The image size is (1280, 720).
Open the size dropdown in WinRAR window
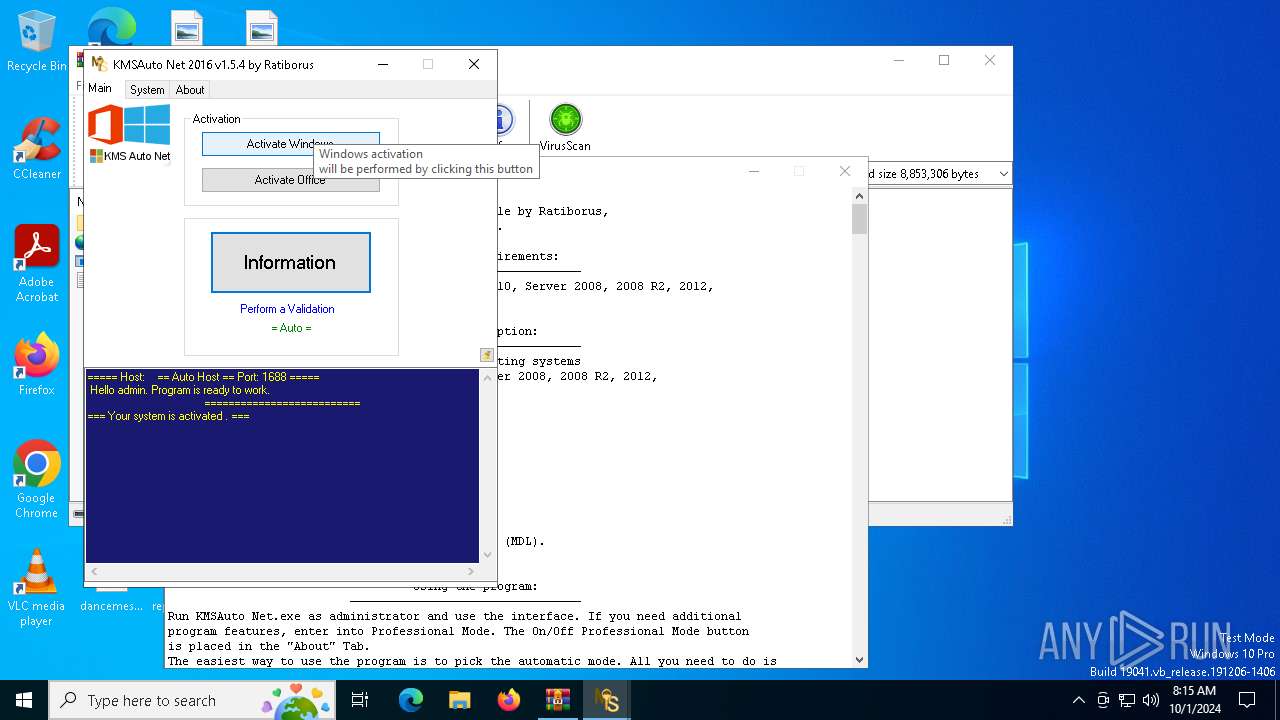(1003, 174)
